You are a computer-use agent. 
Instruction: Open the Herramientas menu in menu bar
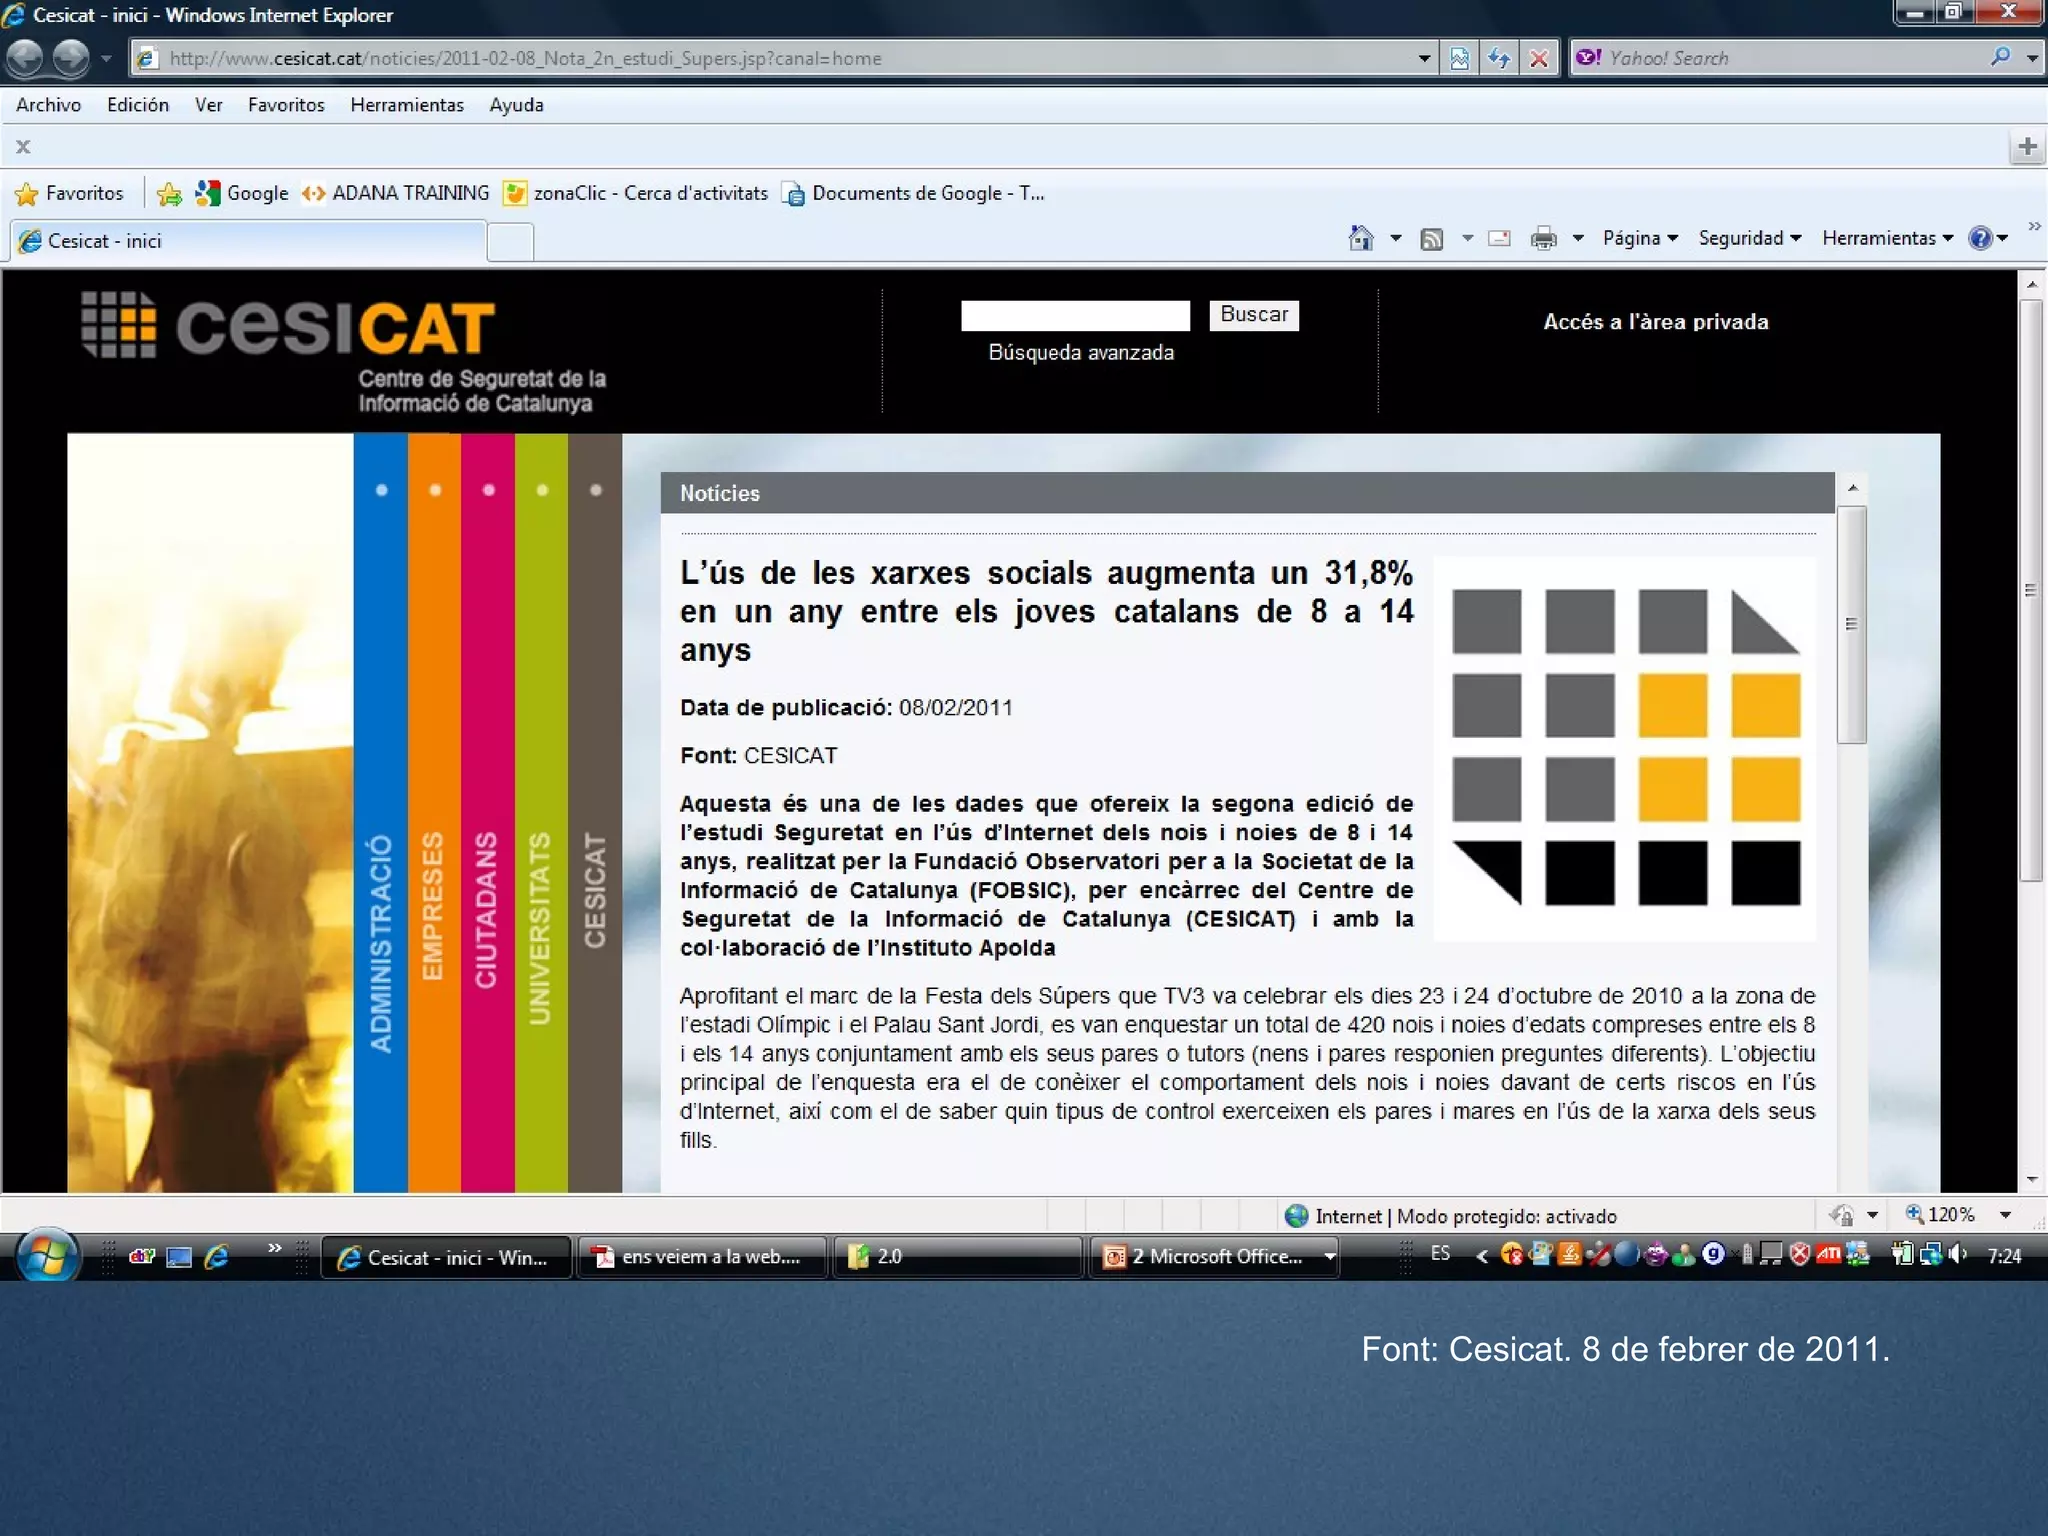click(x=406, y=105)
